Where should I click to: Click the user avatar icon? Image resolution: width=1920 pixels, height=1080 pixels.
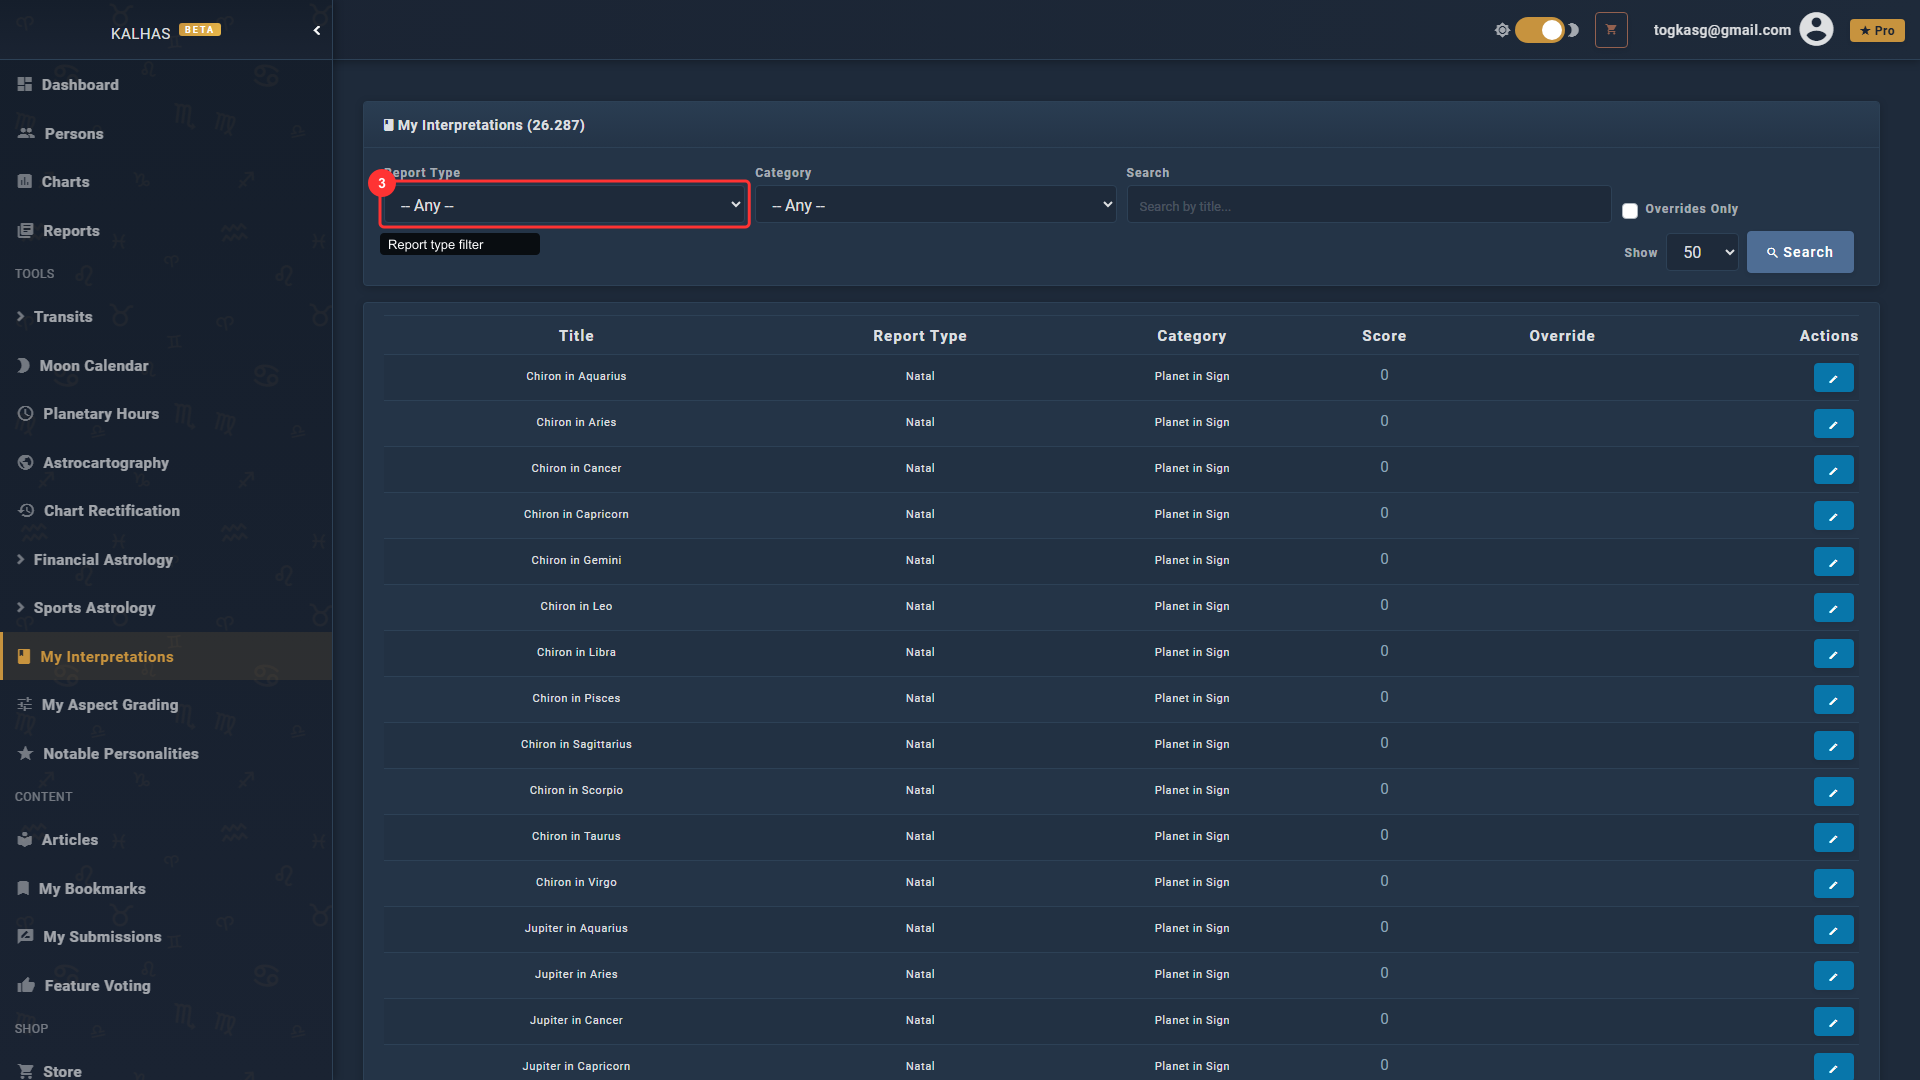[x=1816, y=30]
